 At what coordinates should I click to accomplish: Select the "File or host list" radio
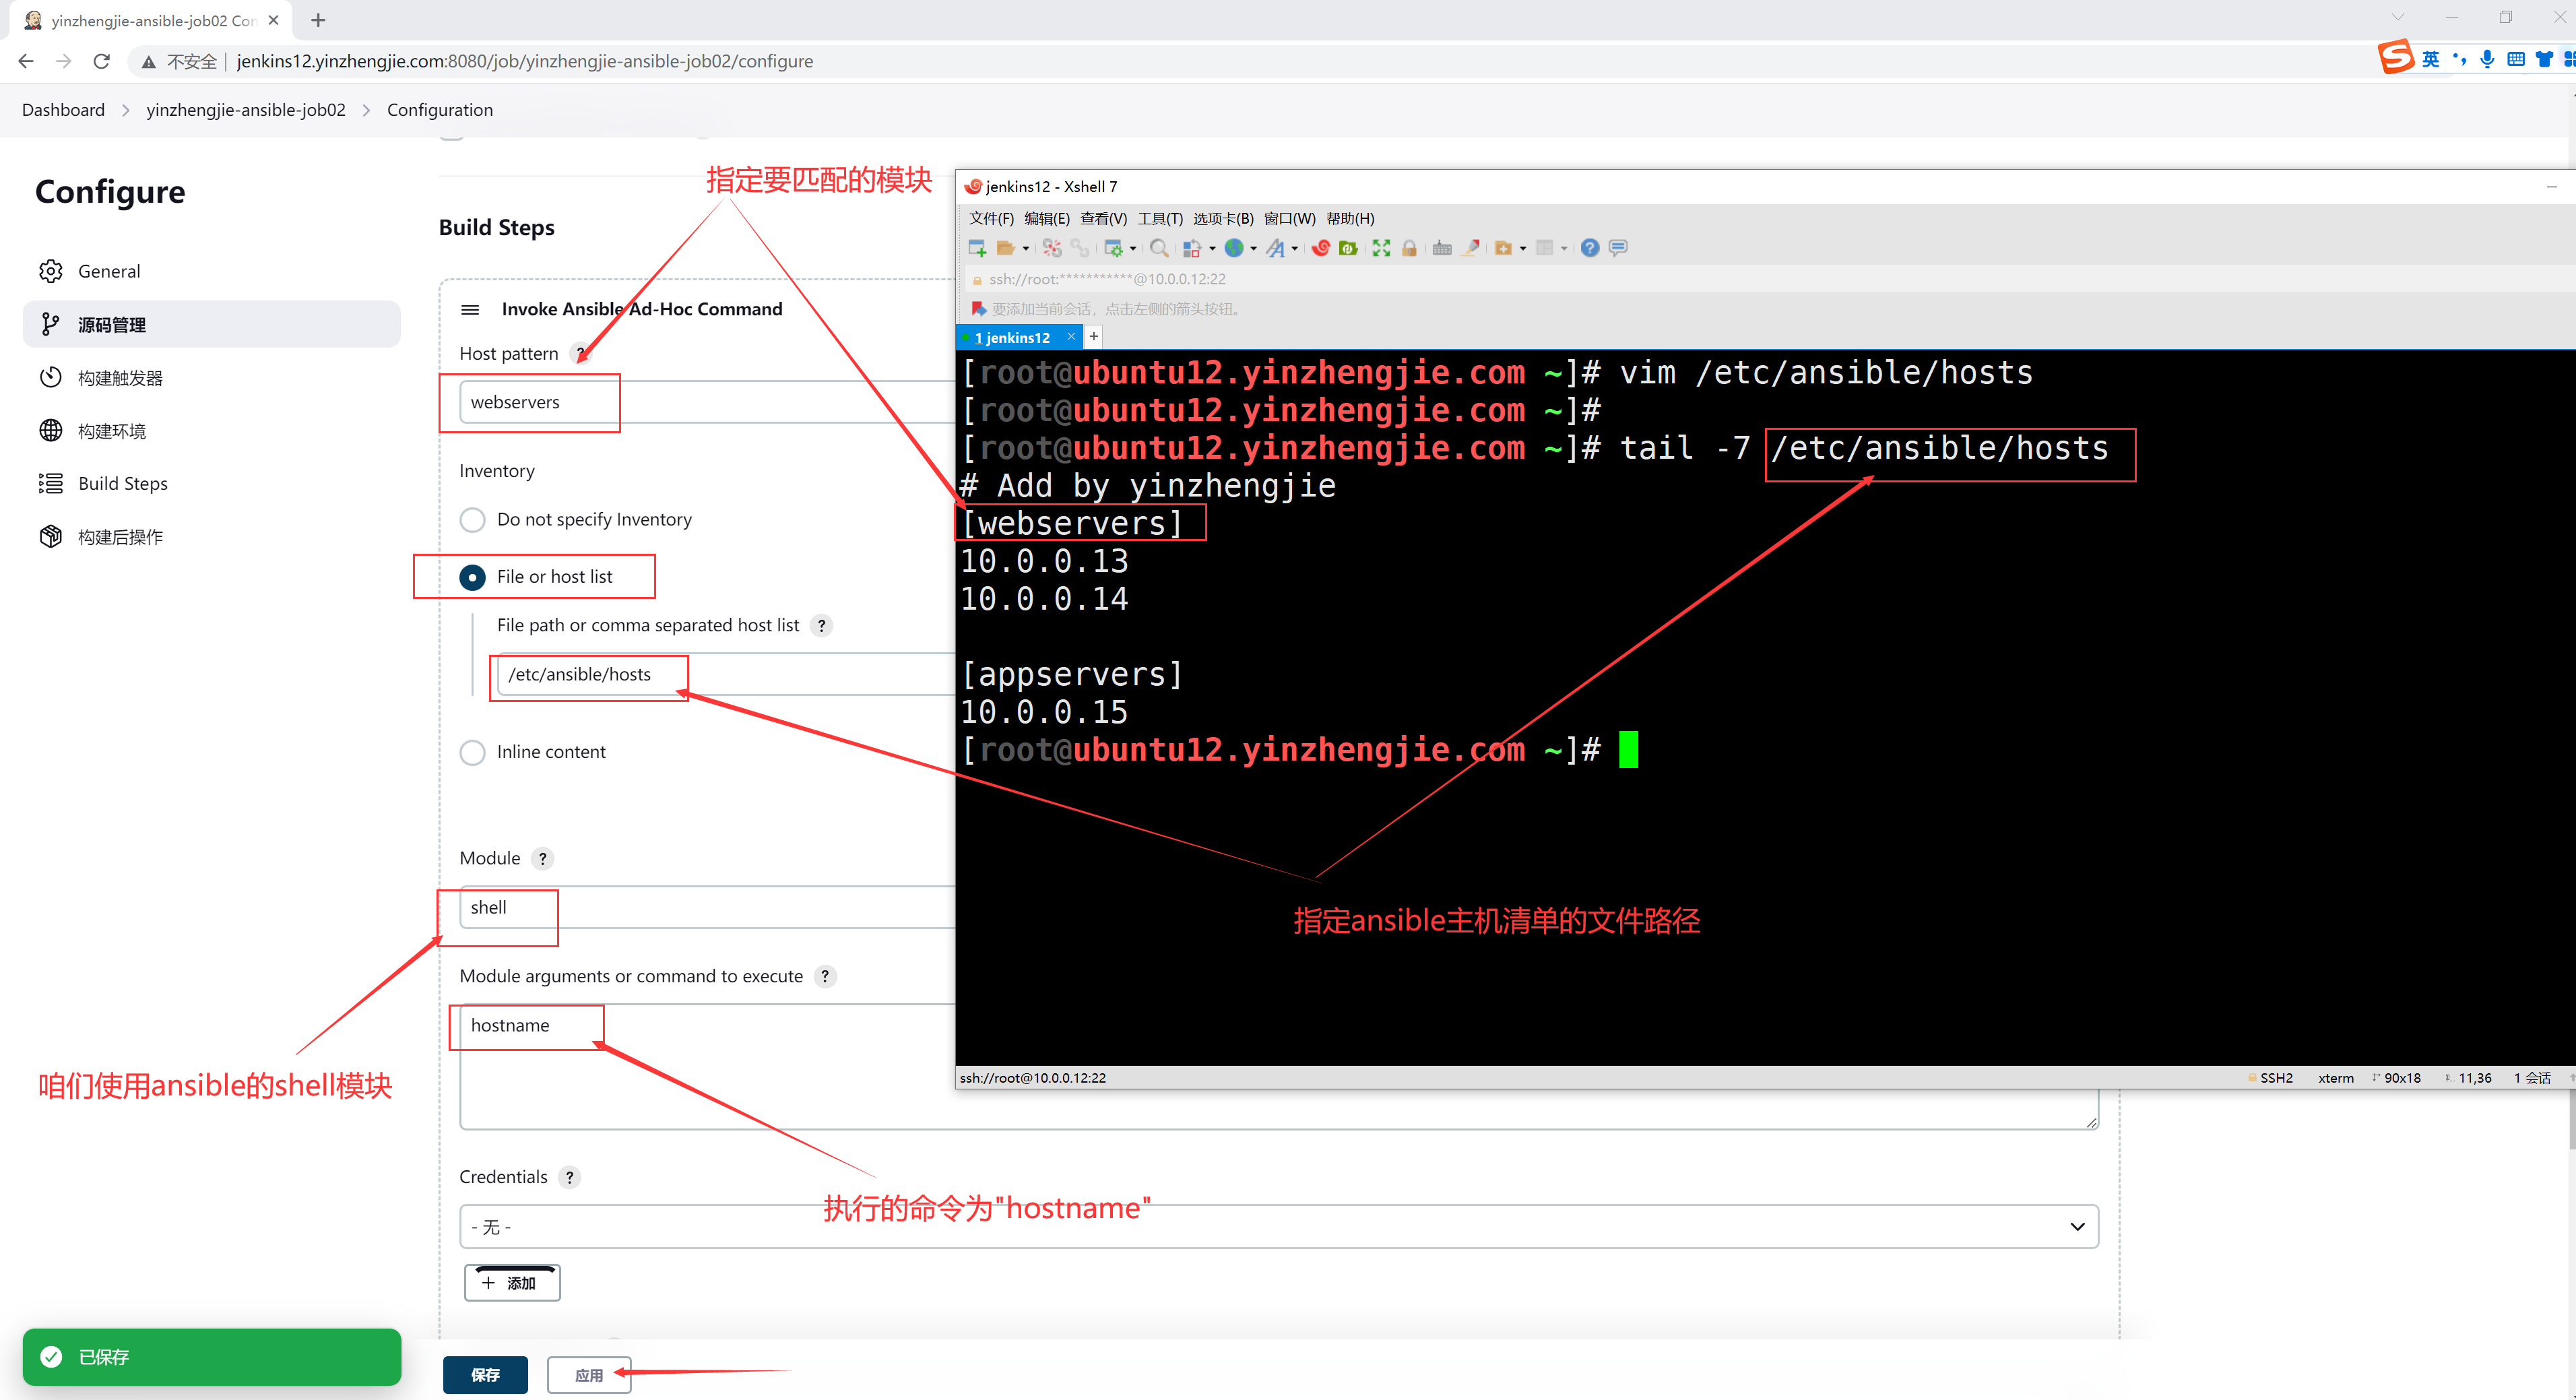(x=472, y=577)
